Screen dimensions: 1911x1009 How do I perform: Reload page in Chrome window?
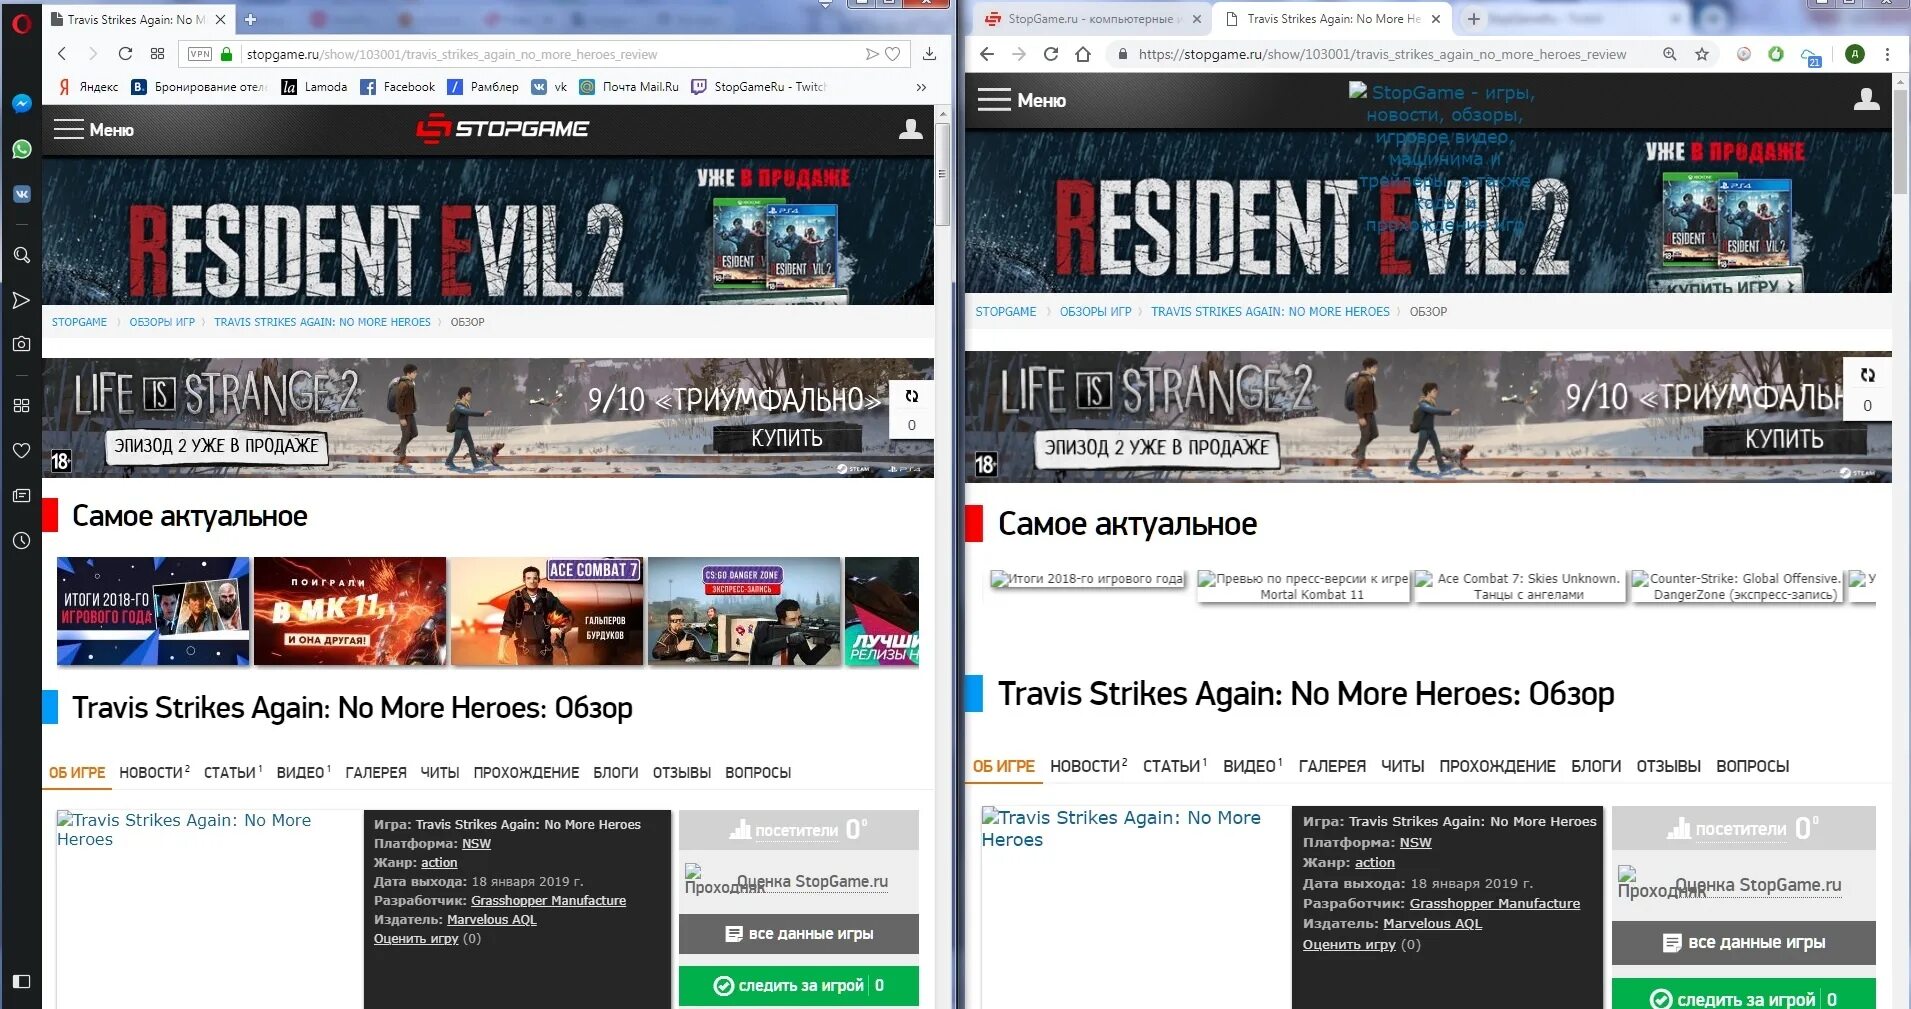(1051, 54)
